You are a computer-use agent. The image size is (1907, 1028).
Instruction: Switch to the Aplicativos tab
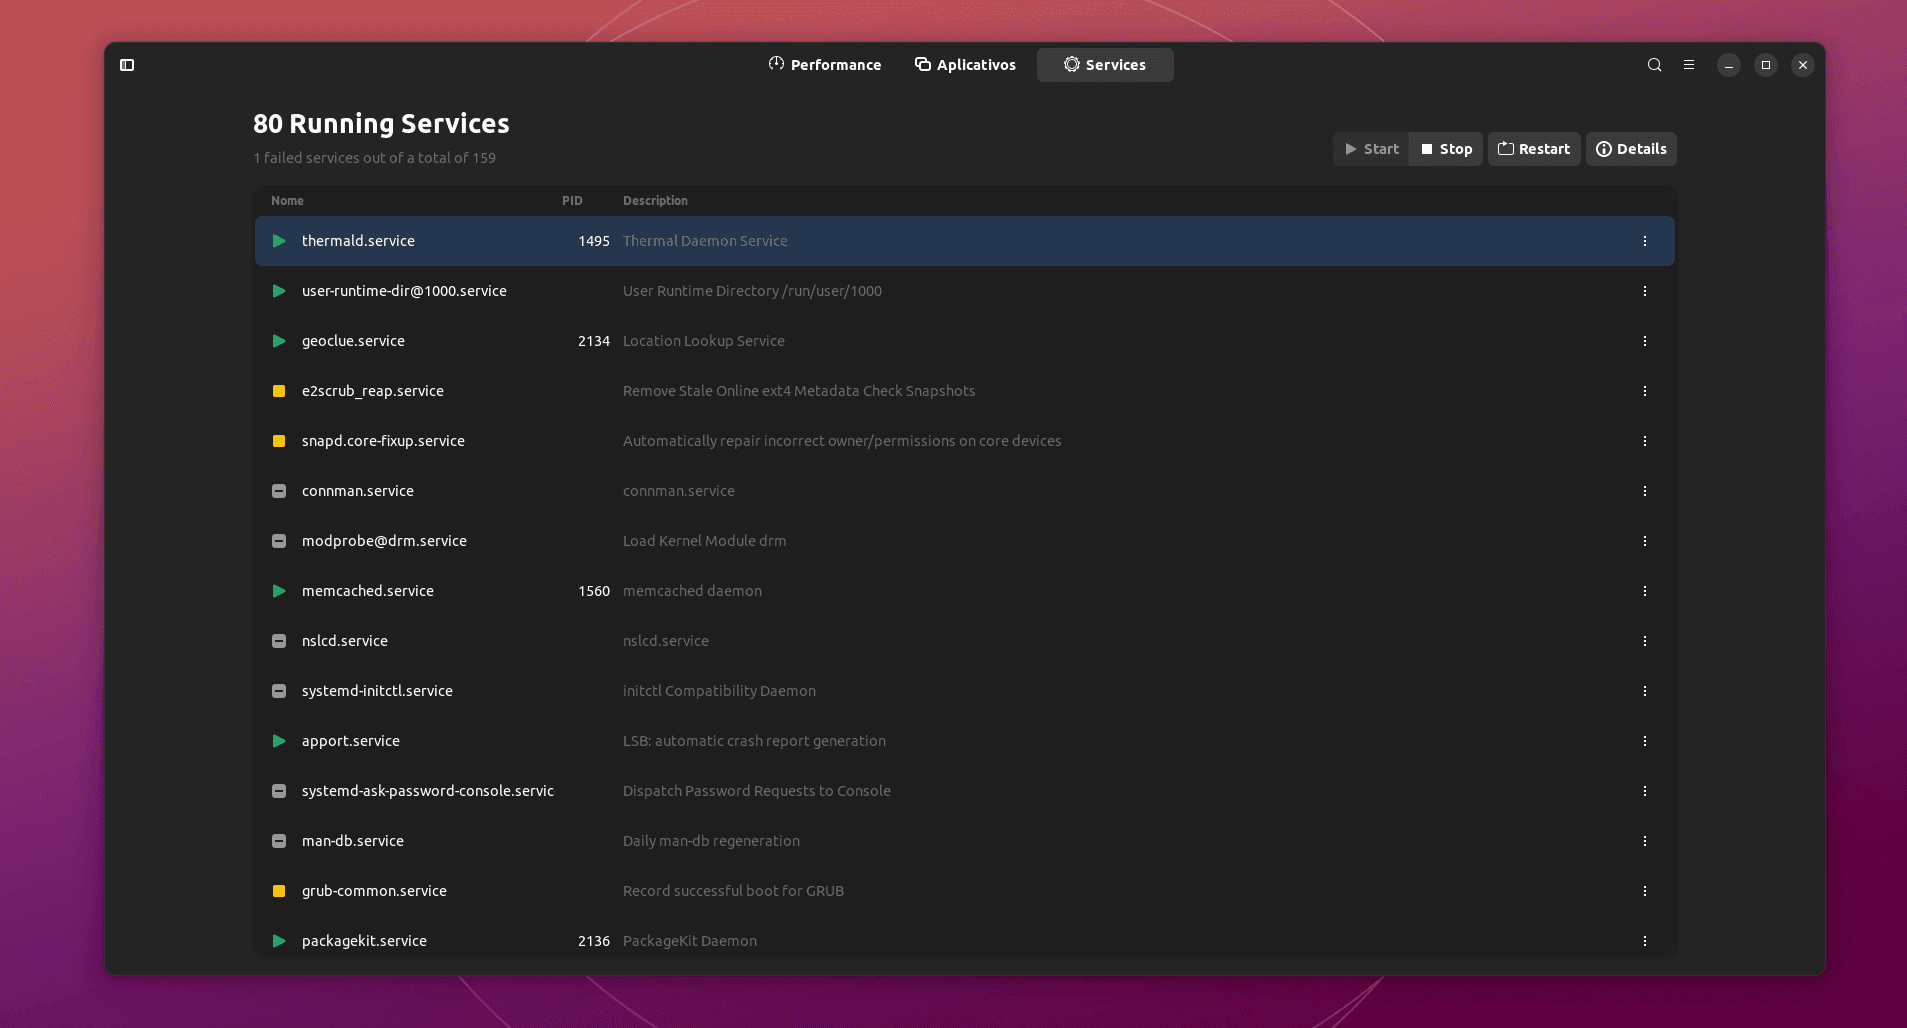click(x=965, y=65)
